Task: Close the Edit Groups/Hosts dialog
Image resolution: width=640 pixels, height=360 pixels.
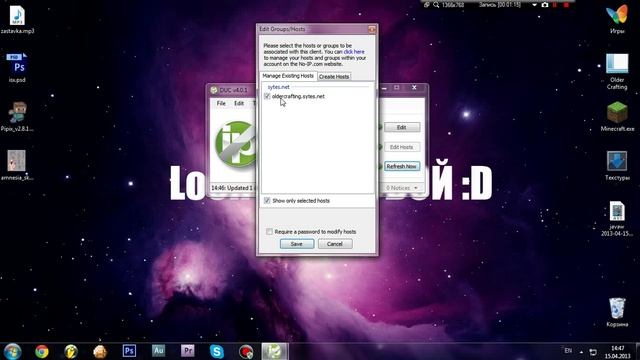Action: (371, 29)
